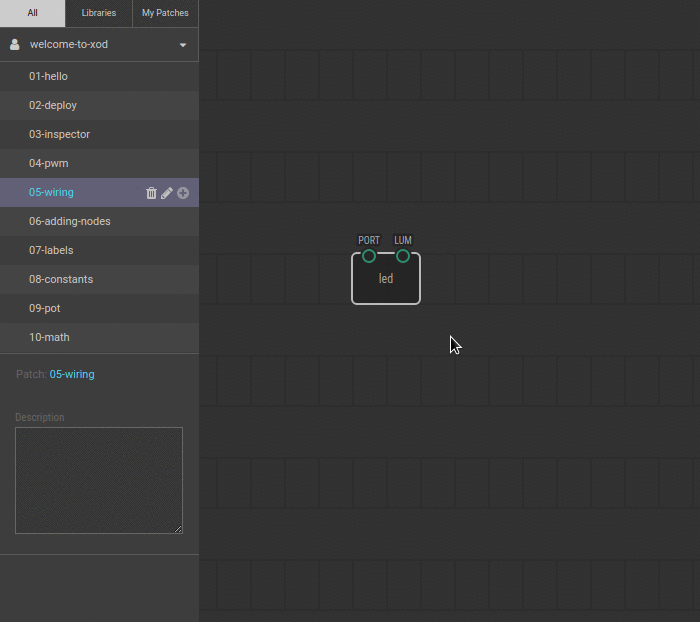This screenshot has width=700, height=622.
Task: Open the 02-deploy patch
Action: pyautogui.click(x=53, y=105)
